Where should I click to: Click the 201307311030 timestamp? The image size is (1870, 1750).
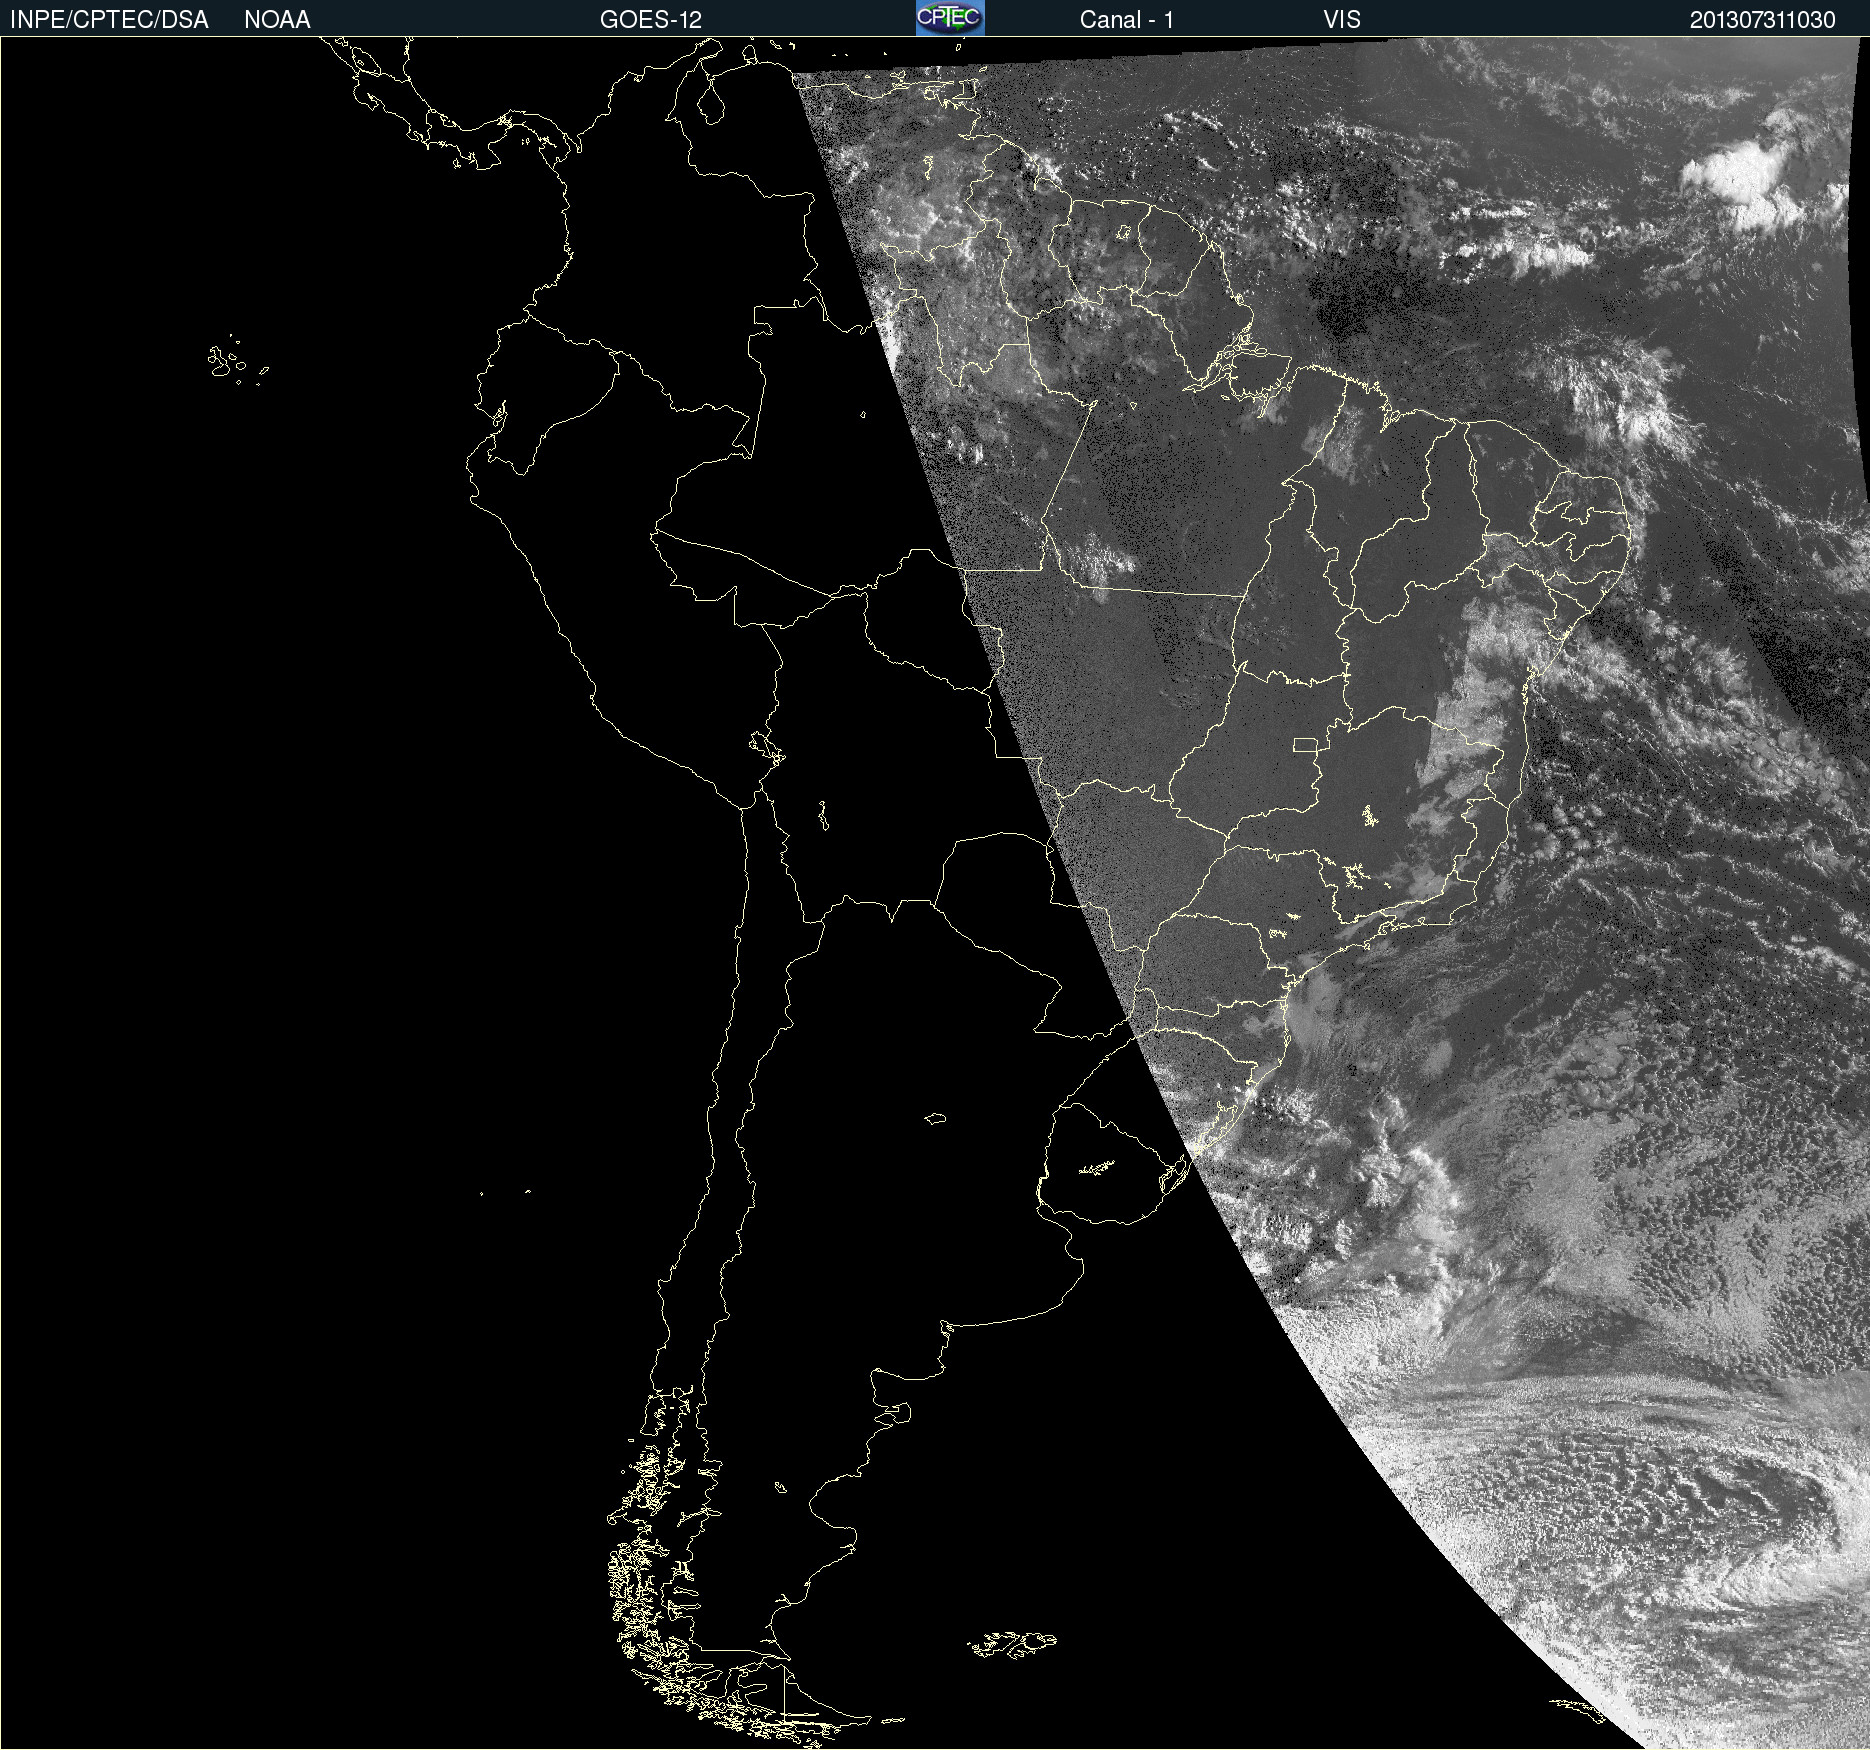pyautogui.click(x=1763, y=20)
